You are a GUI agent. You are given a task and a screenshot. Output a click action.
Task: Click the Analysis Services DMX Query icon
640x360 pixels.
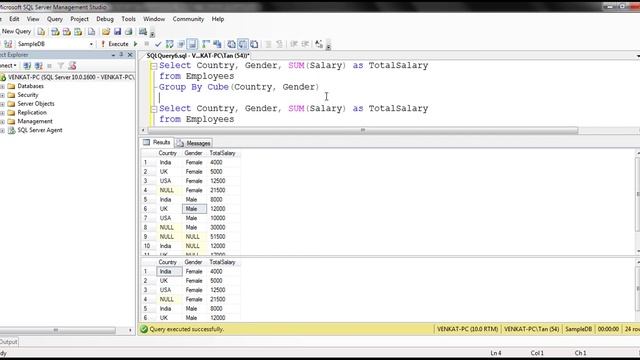[x=67, y=32]
